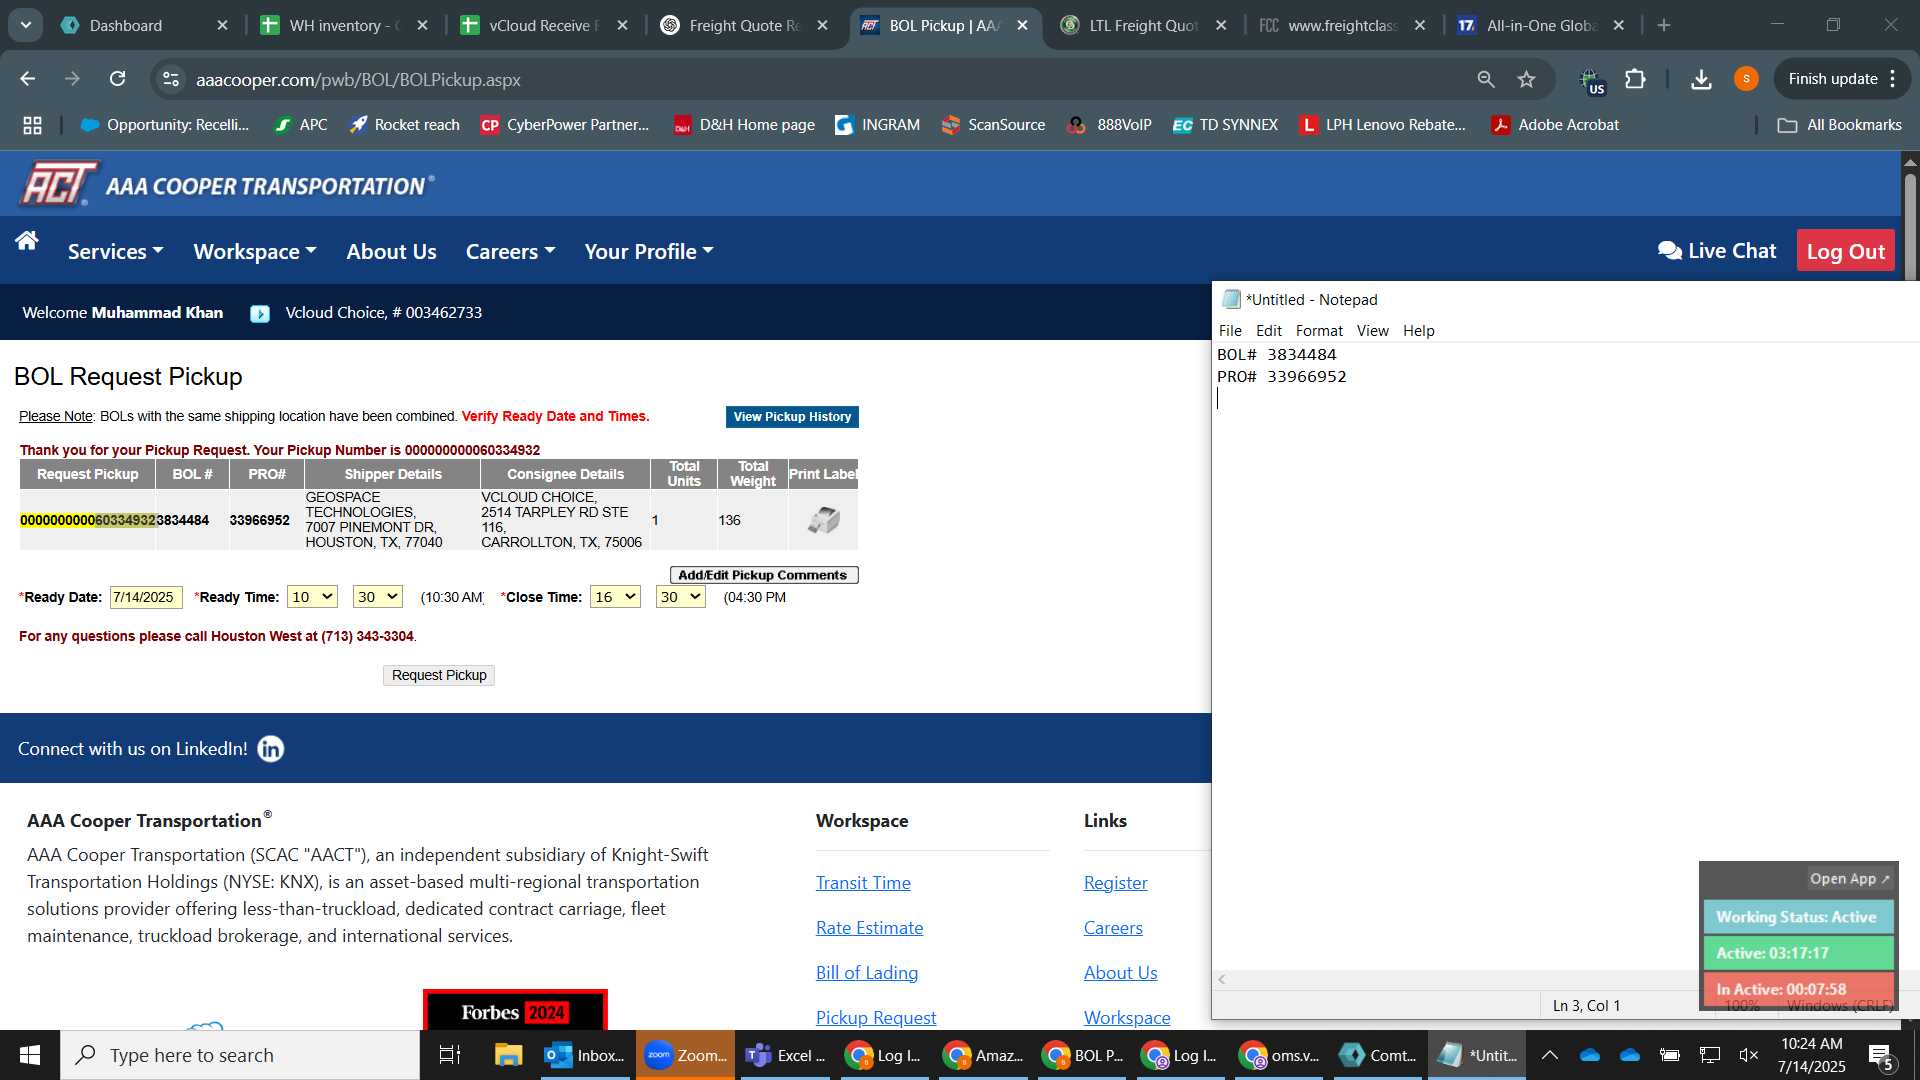Open Notepad Help menu
The width and height of the screenshot is (1920, 1080).
1418,331
